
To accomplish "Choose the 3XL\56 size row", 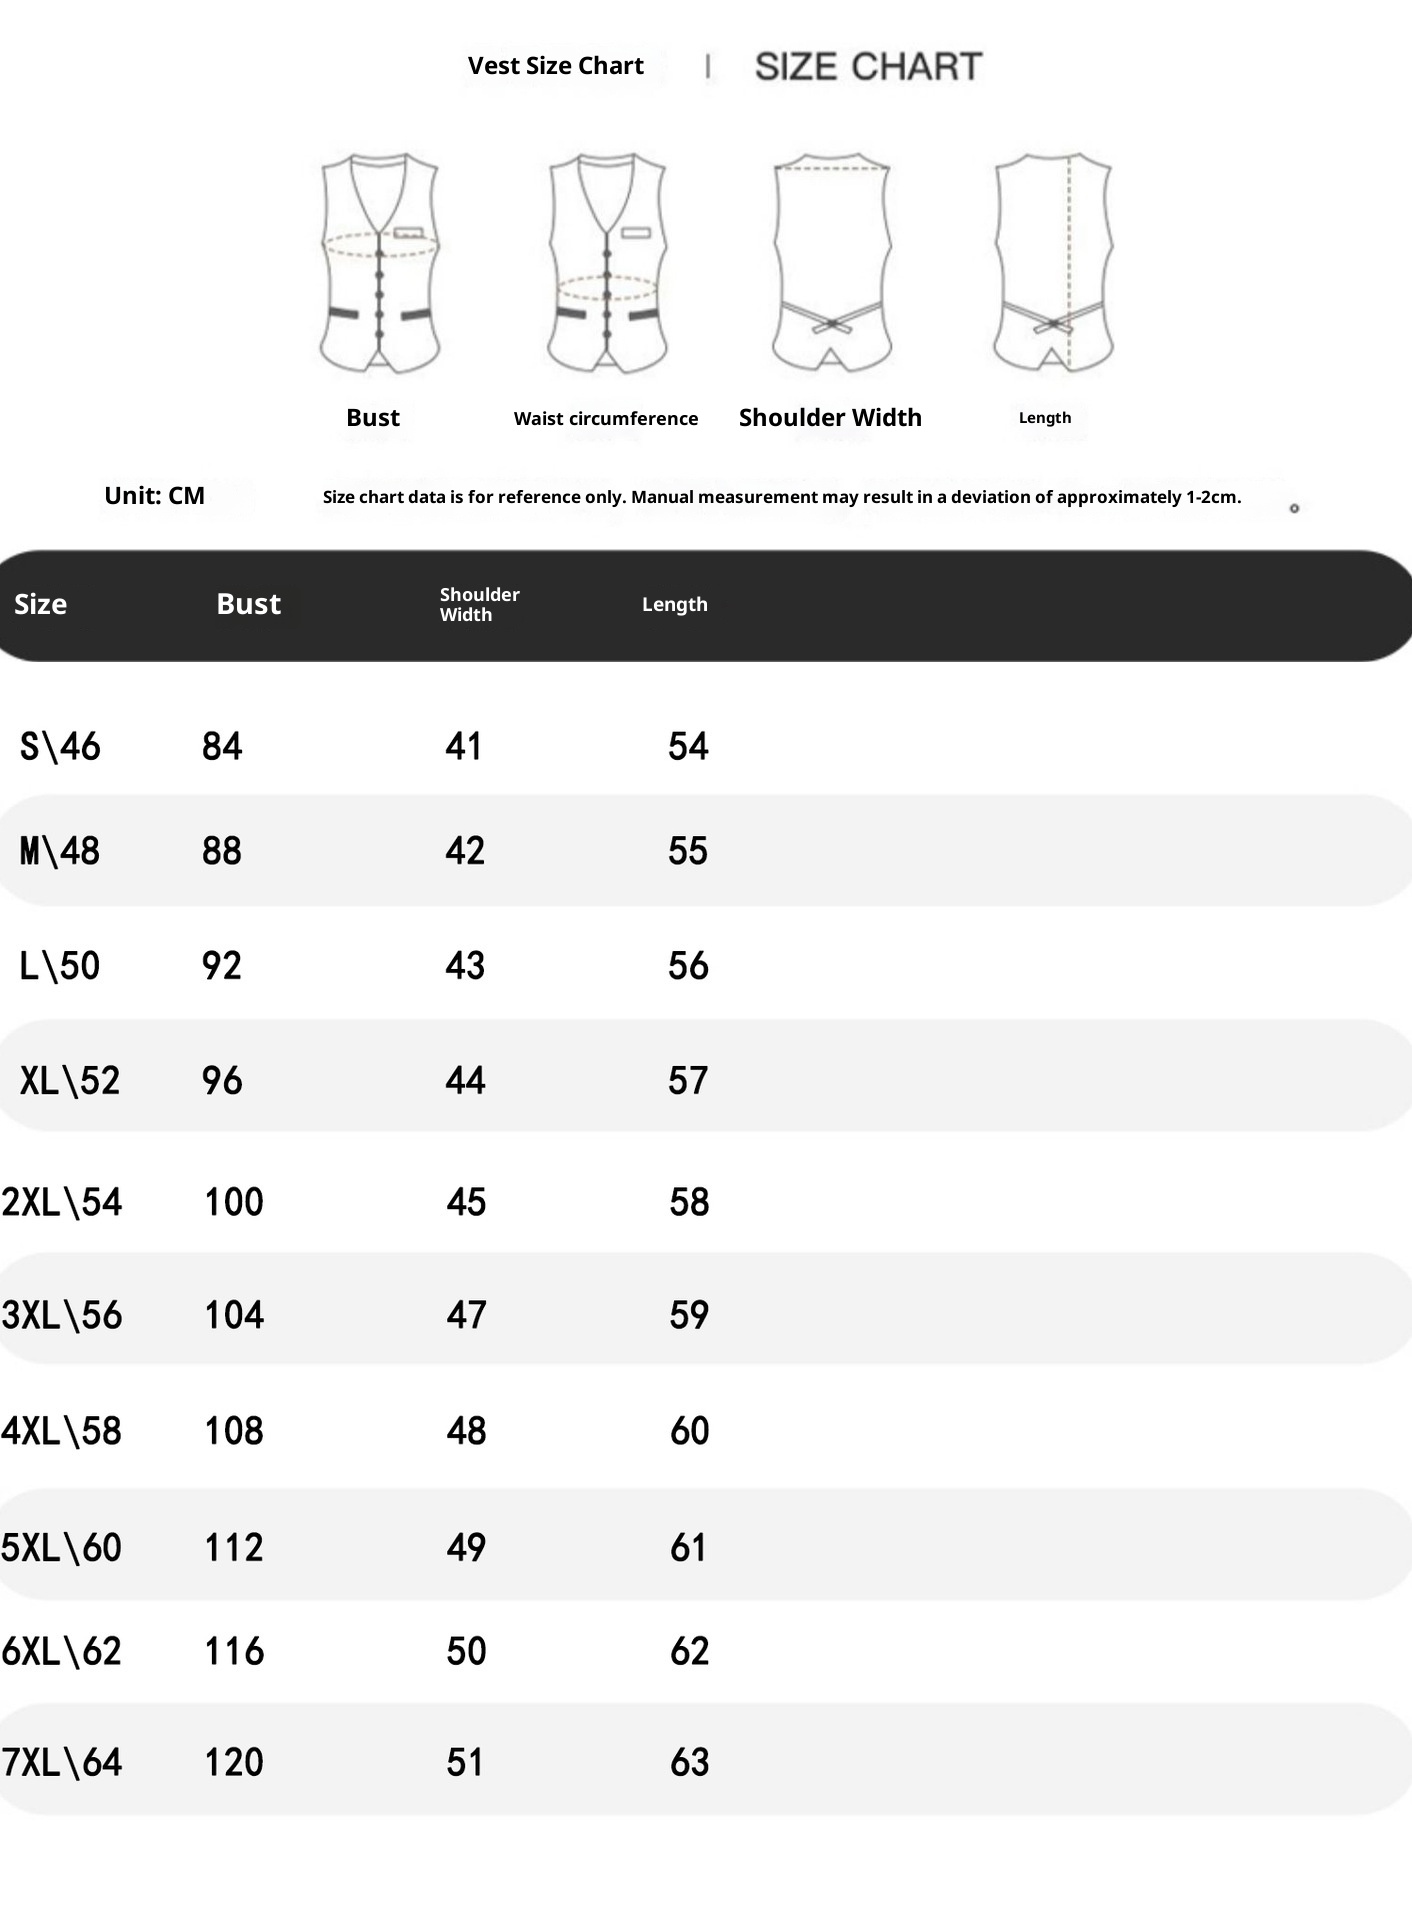I will pos(62,1314).
